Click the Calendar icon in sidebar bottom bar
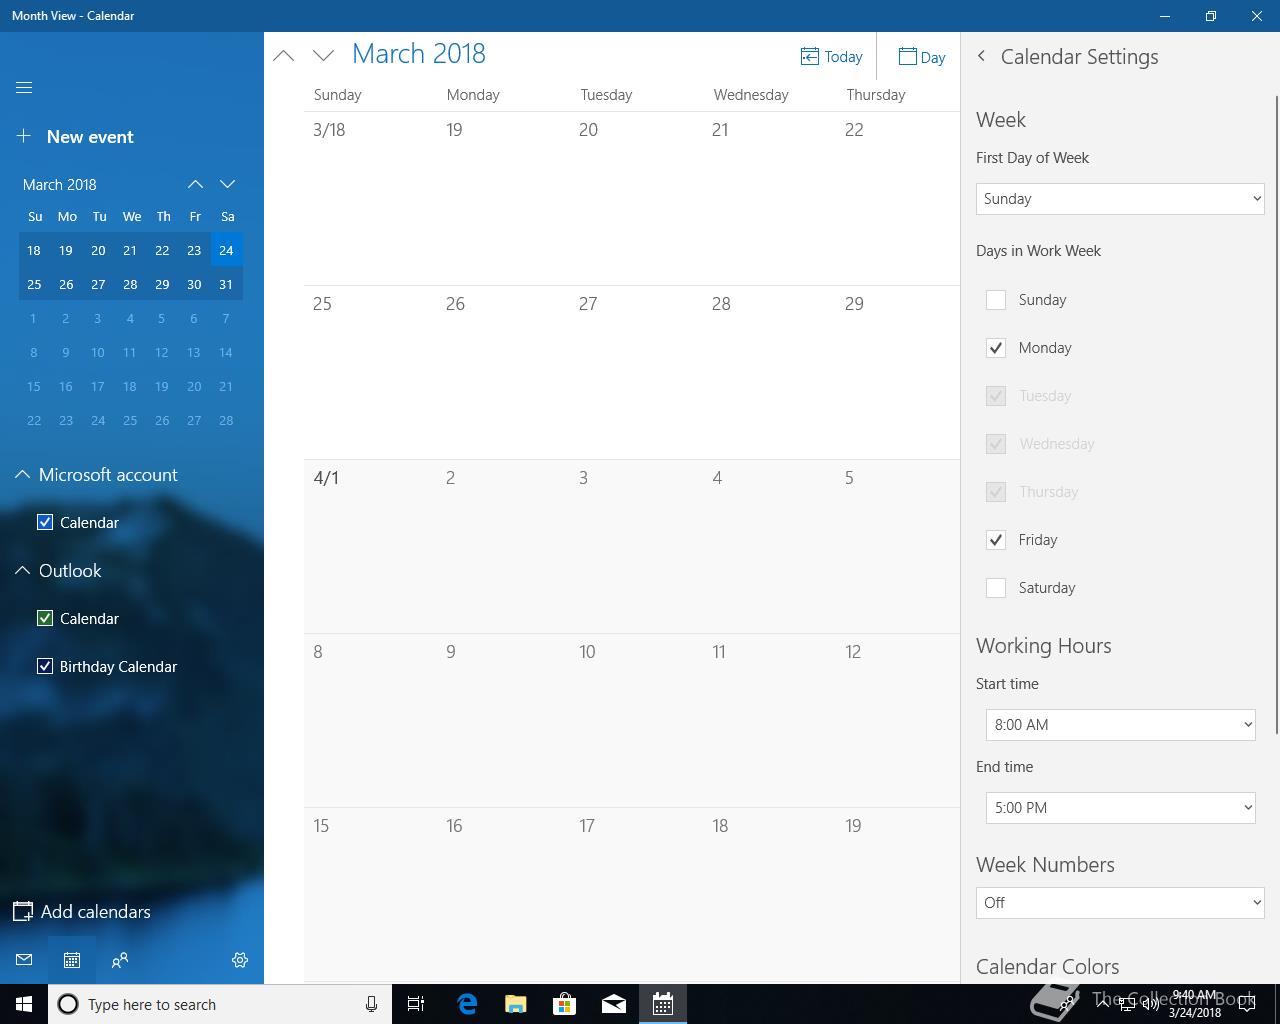This screenshot has width=1280, height=1024. (x=72, y=960)
